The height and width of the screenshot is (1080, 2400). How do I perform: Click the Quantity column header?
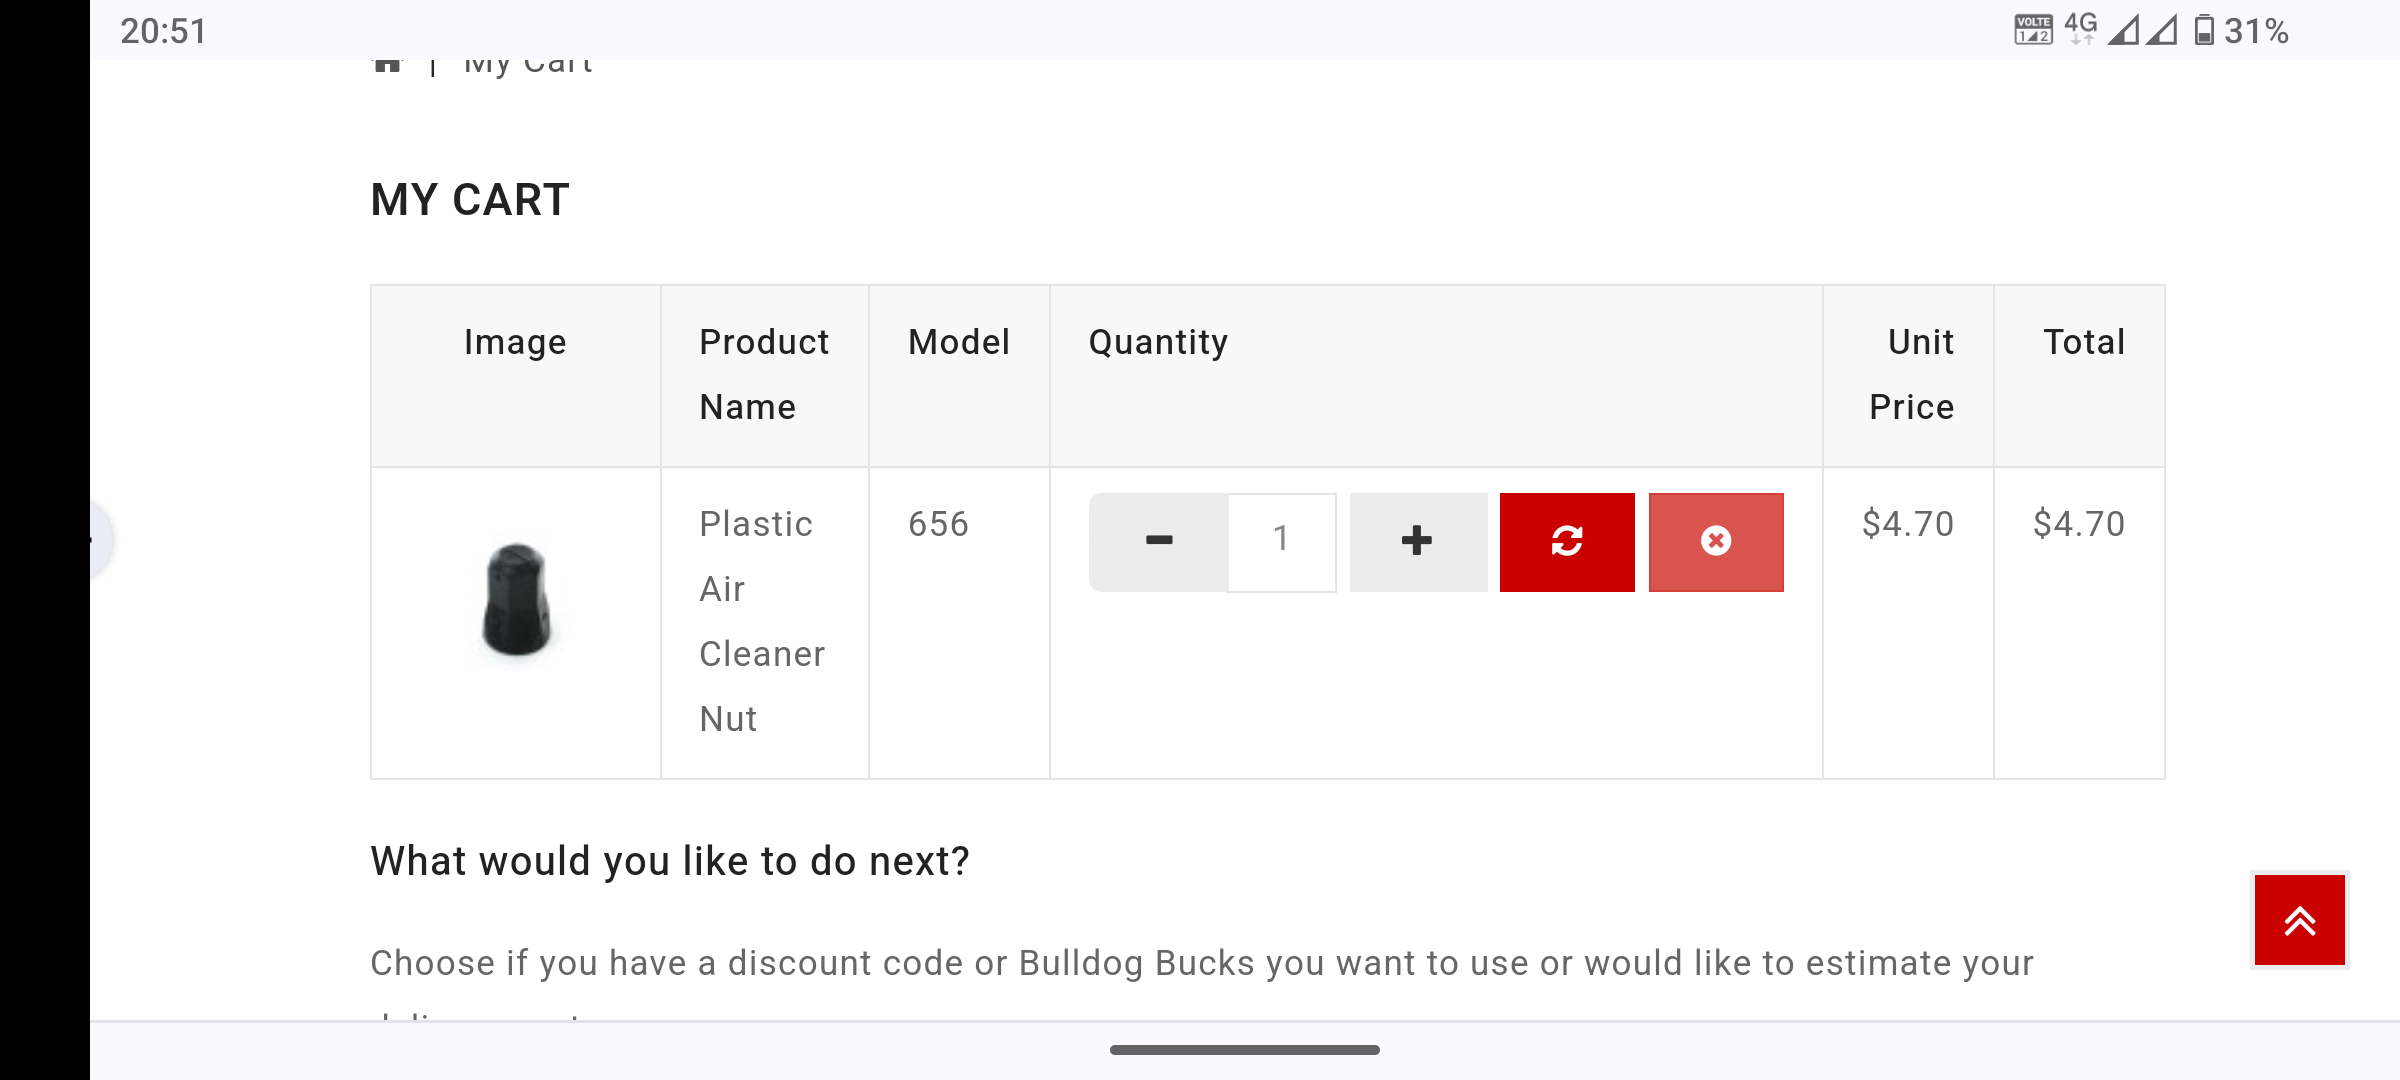coord(1158,342)
